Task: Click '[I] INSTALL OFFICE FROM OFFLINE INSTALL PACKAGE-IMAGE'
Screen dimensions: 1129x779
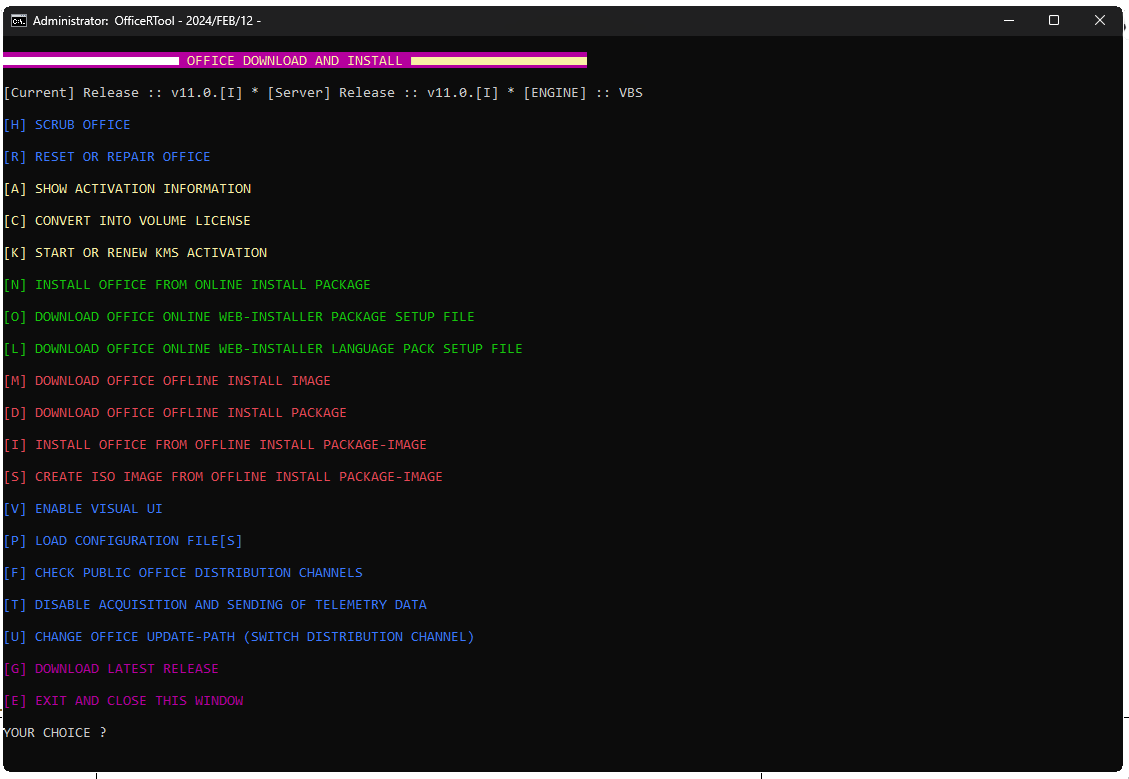Action: [215, 445]
